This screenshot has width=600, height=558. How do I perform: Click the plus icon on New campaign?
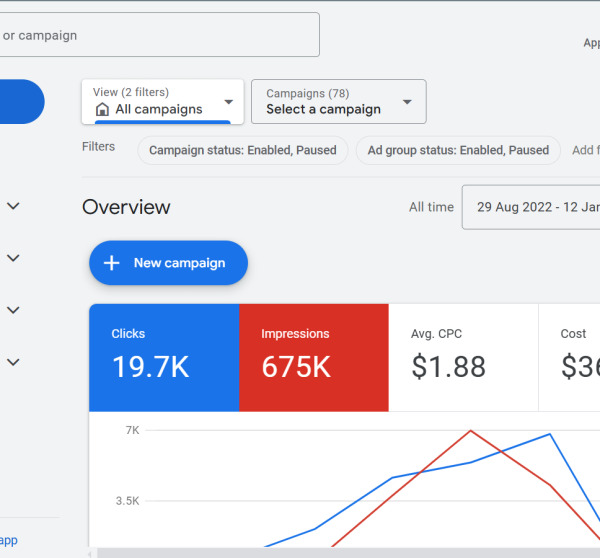point(112,263)
